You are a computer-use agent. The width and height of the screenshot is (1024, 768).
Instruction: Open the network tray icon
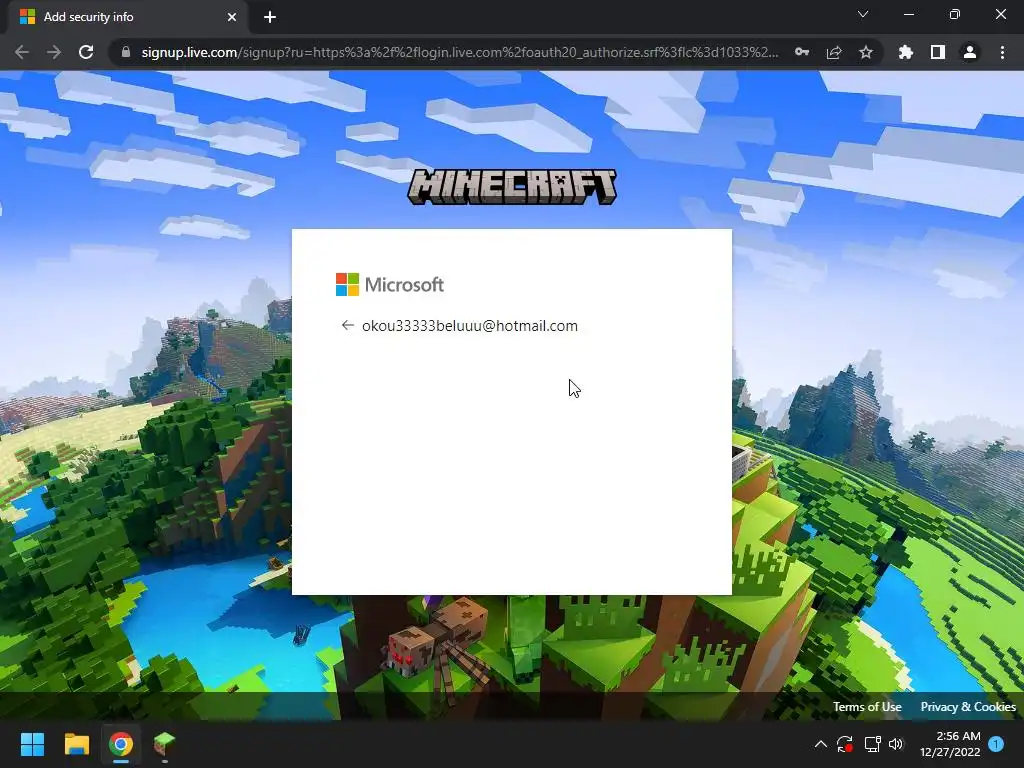pyautogui.click(x=872, y=744)
